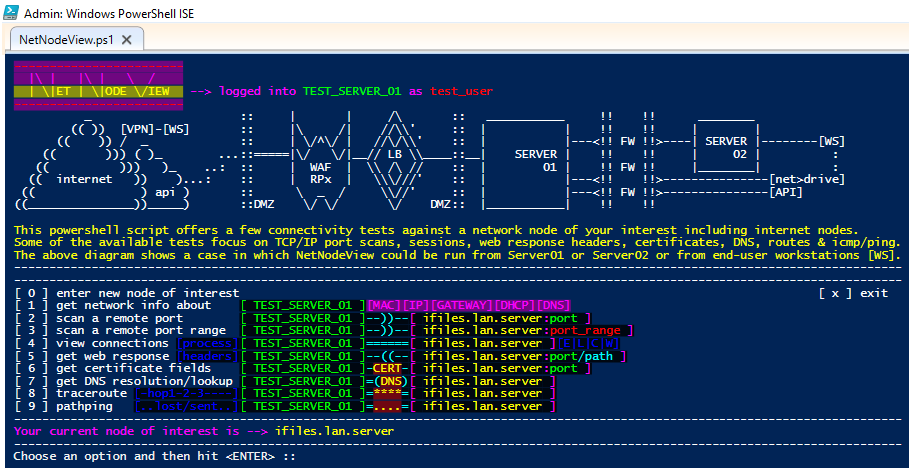The height and width of the screenshot is (469, 912).
Task: Click the [IP] tag
Action: [416, 305]
